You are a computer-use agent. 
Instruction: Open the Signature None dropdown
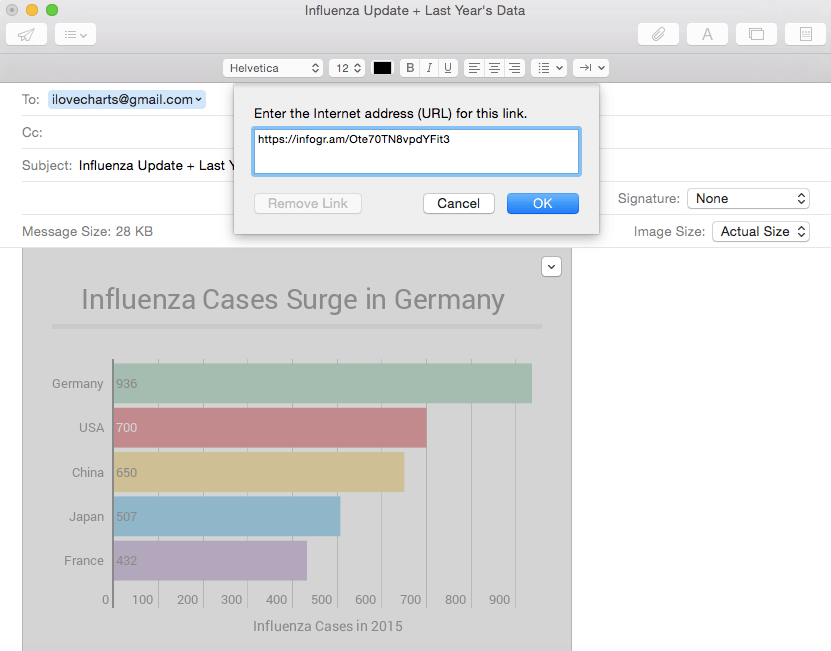[x=747, y=198]
